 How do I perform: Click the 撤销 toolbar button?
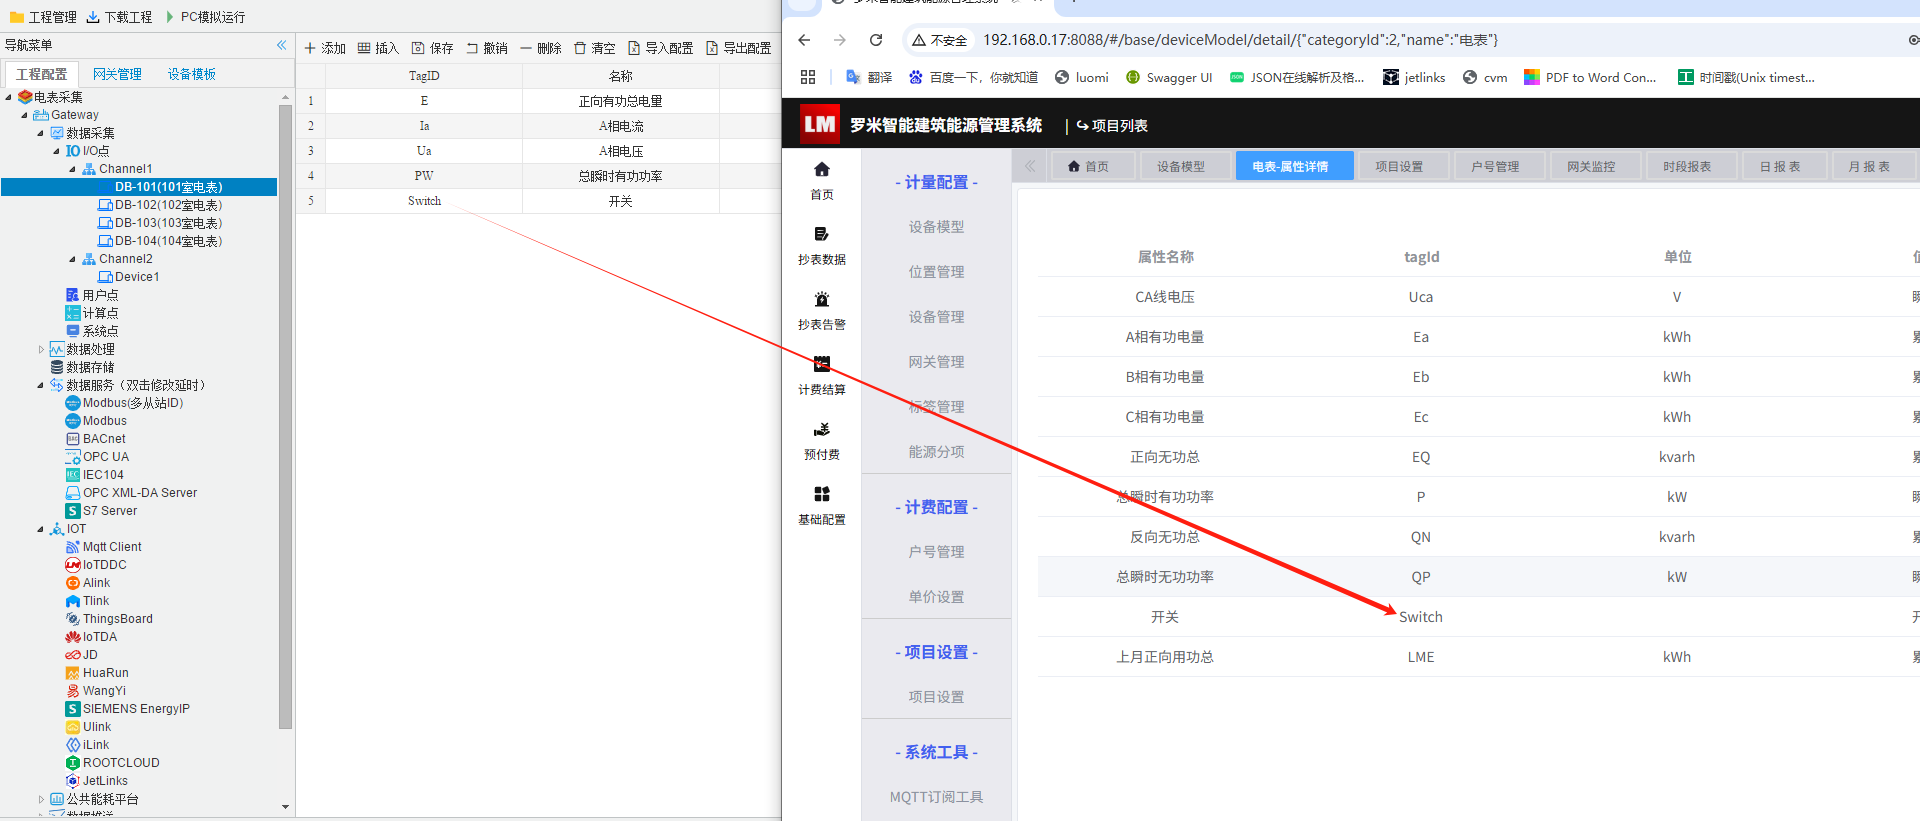point(486,48)
